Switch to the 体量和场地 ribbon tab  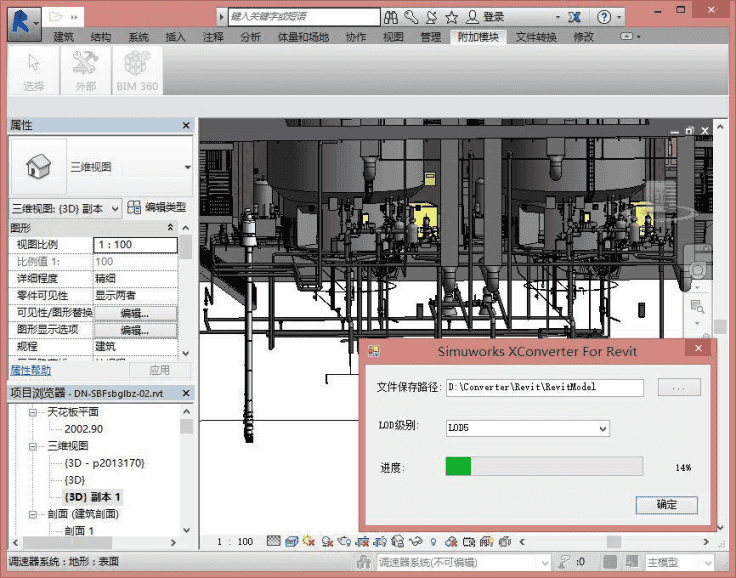click(x=303, y=37)
